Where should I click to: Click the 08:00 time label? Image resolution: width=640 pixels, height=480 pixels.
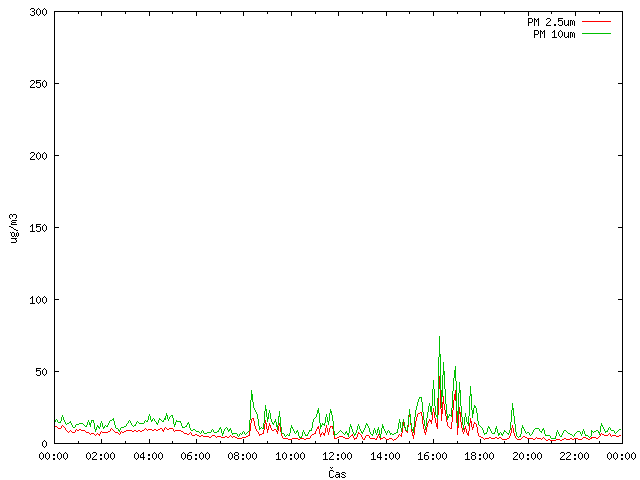click(242, 456)
